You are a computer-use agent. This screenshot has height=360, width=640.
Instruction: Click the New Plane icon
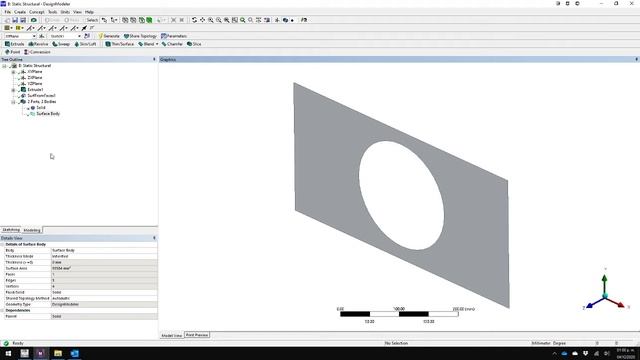click(x=42, y=36)
